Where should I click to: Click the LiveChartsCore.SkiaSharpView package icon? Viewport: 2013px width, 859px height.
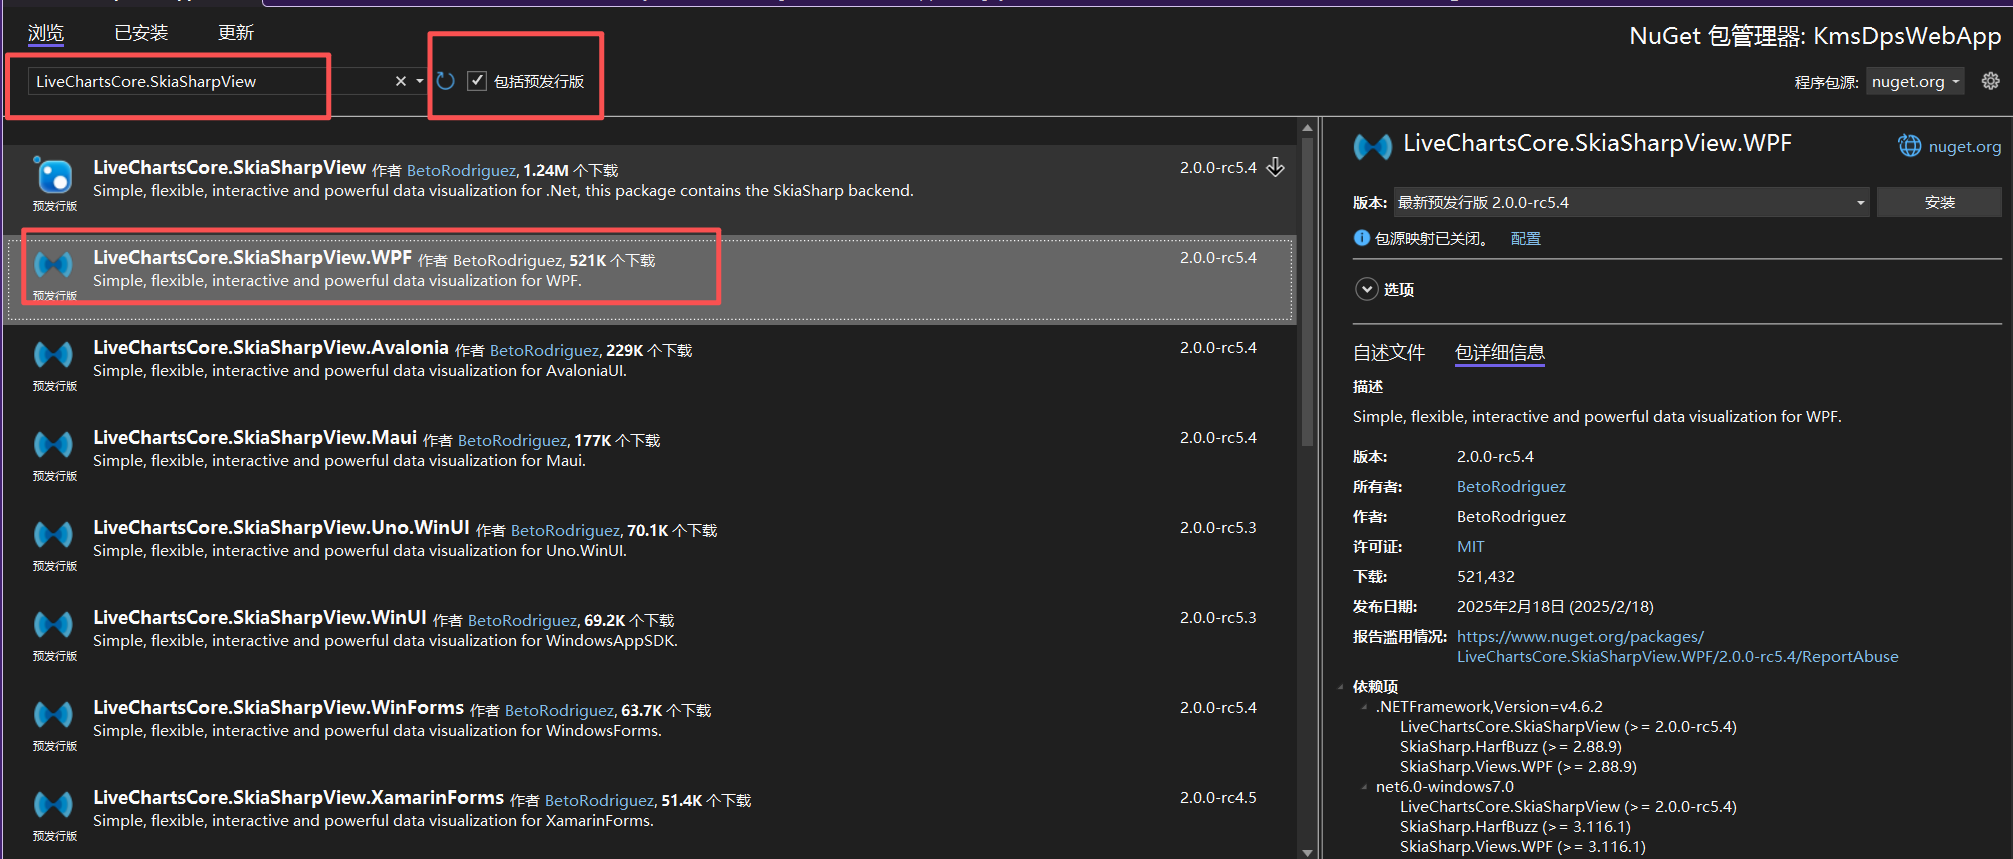point(54,176)
